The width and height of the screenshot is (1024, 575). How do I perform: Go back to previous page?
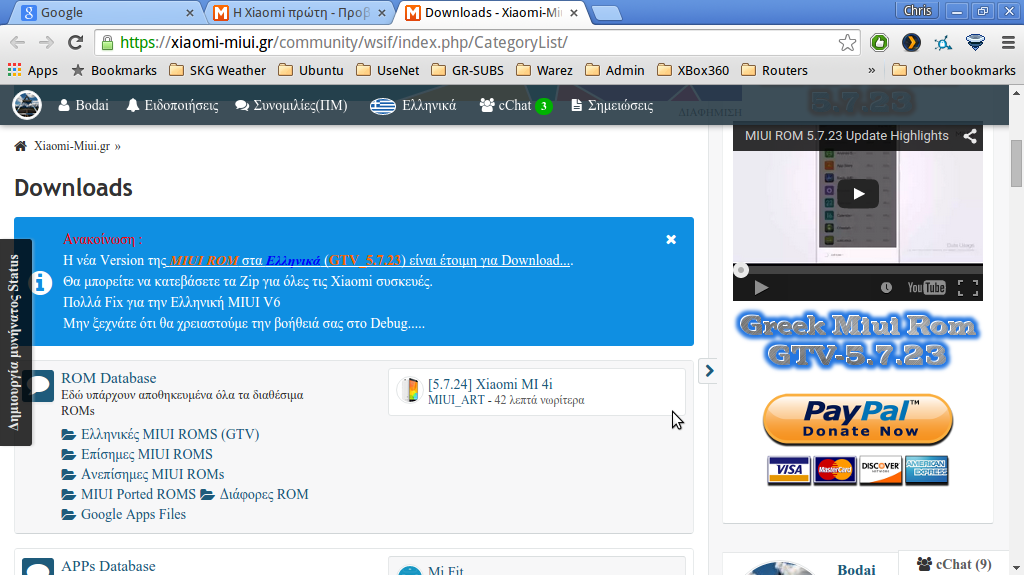18,42
